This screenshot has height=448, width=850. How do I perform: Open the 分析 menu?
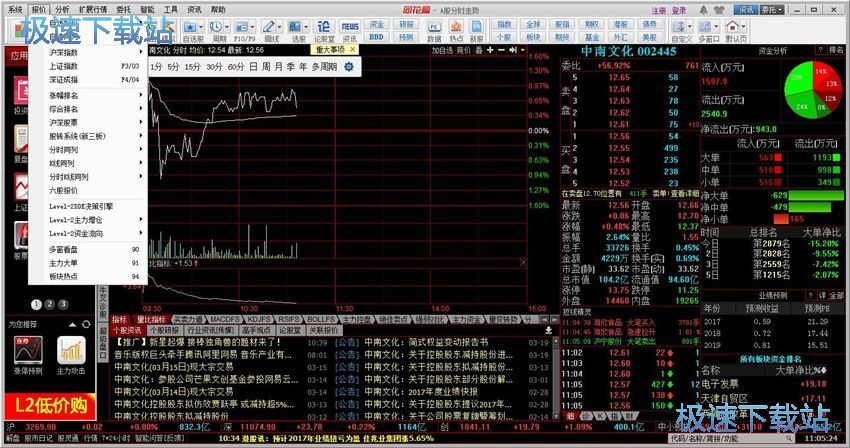pyautogui.click(x=62, y=10)
